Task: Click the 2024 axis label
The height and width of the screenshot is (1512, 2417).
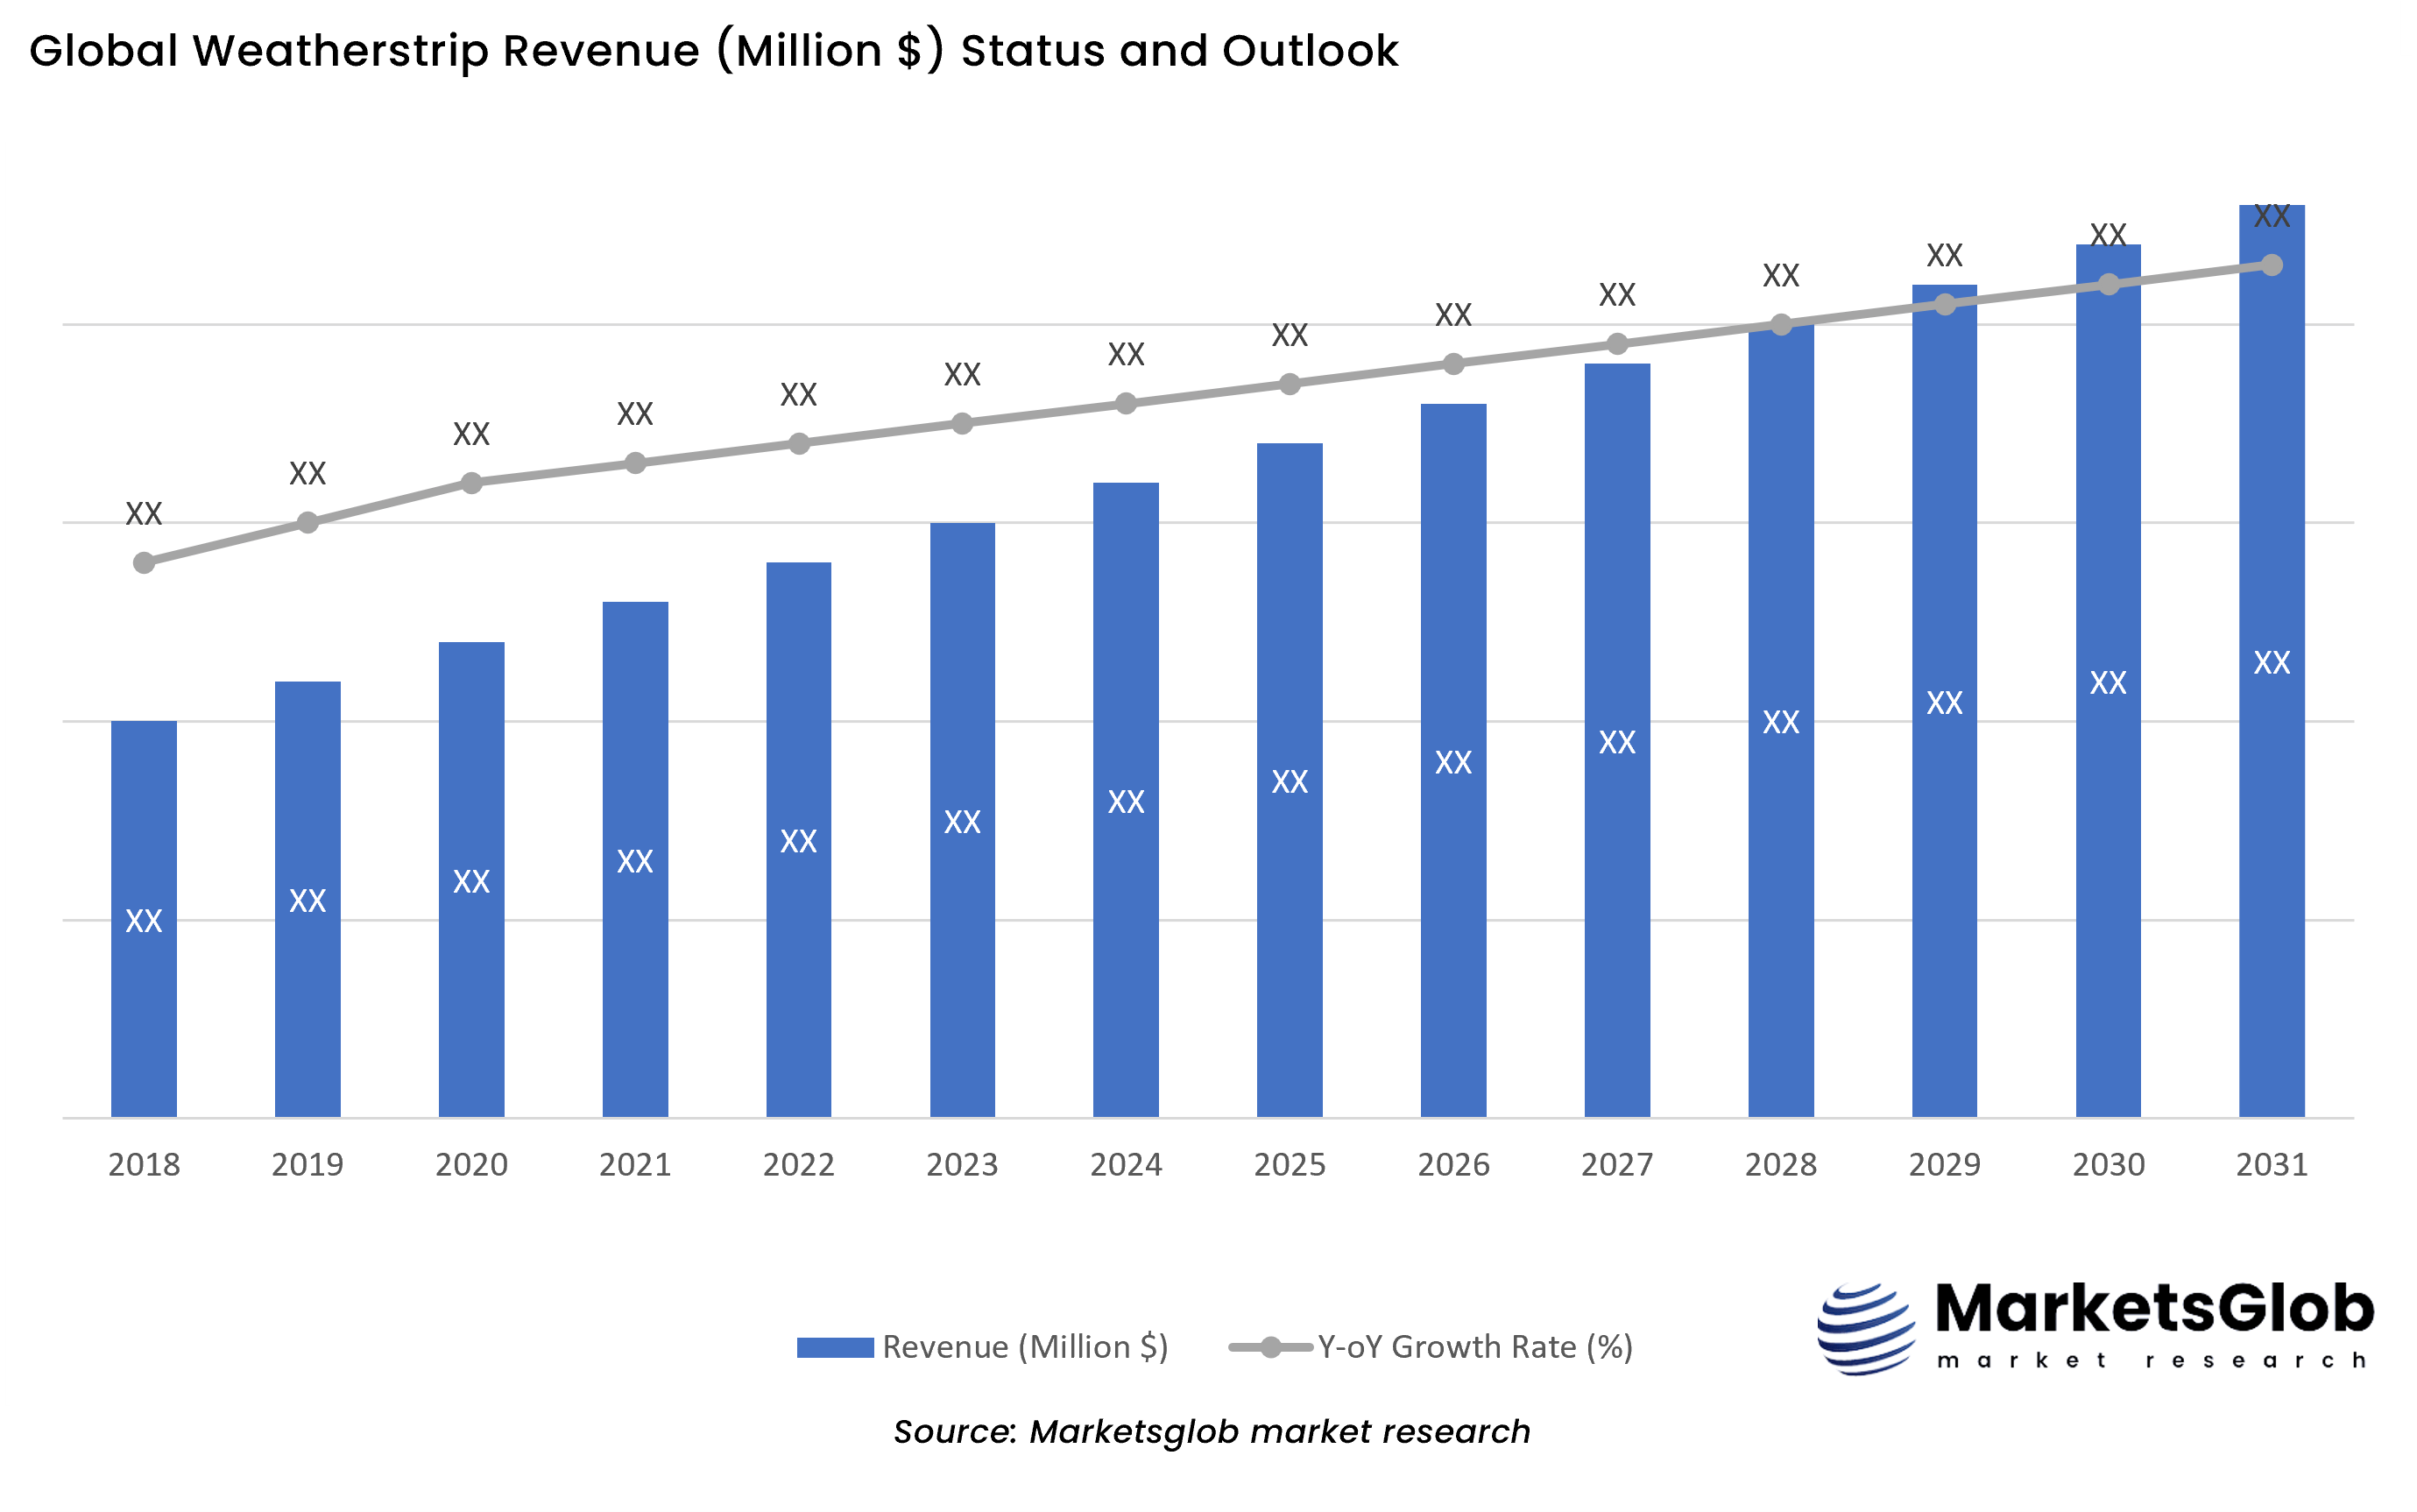Action: (1126, 1165)
